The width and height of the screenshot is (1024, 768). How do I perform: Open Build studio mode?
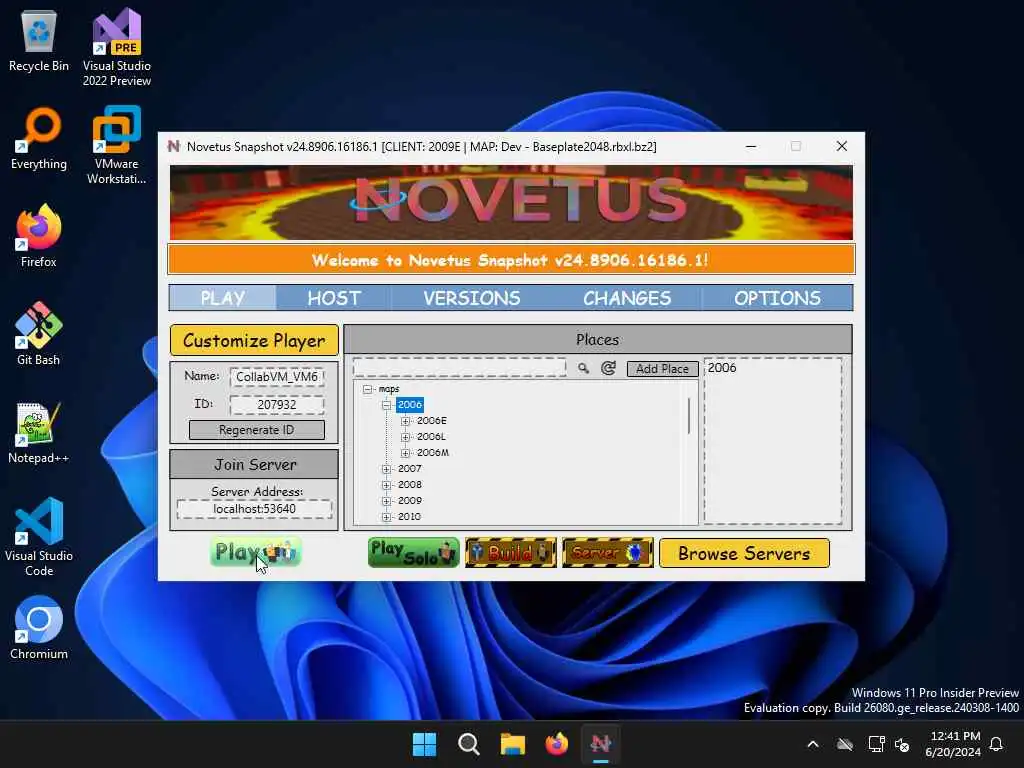pyautogui.click(x=511, y=552)
